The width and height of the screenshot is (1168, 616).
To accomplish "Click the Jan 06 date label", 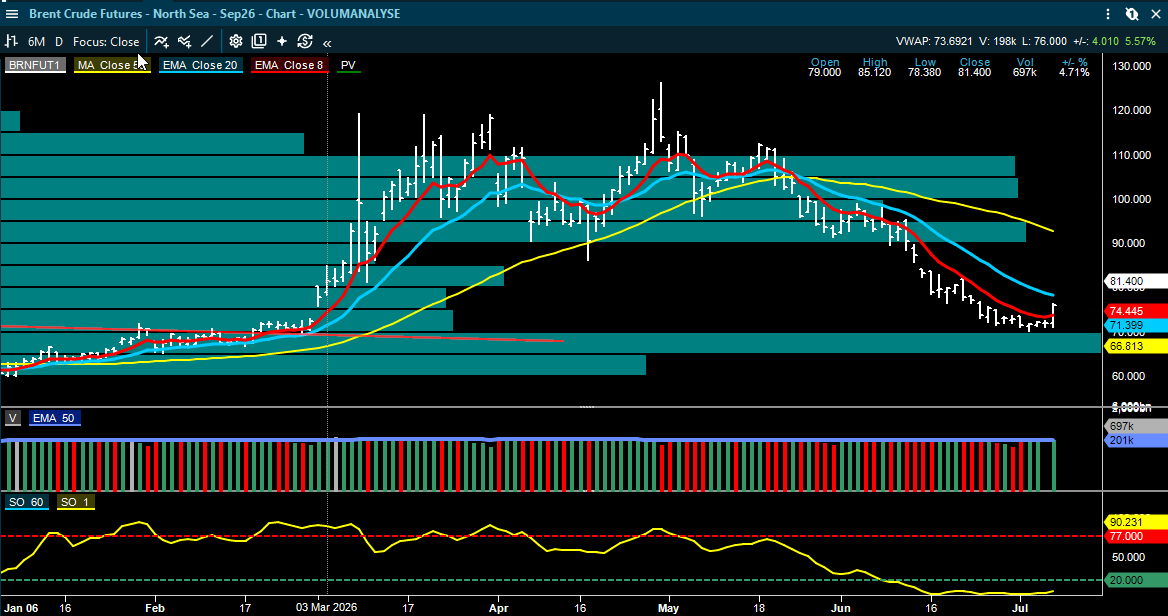I will (20, 607).
